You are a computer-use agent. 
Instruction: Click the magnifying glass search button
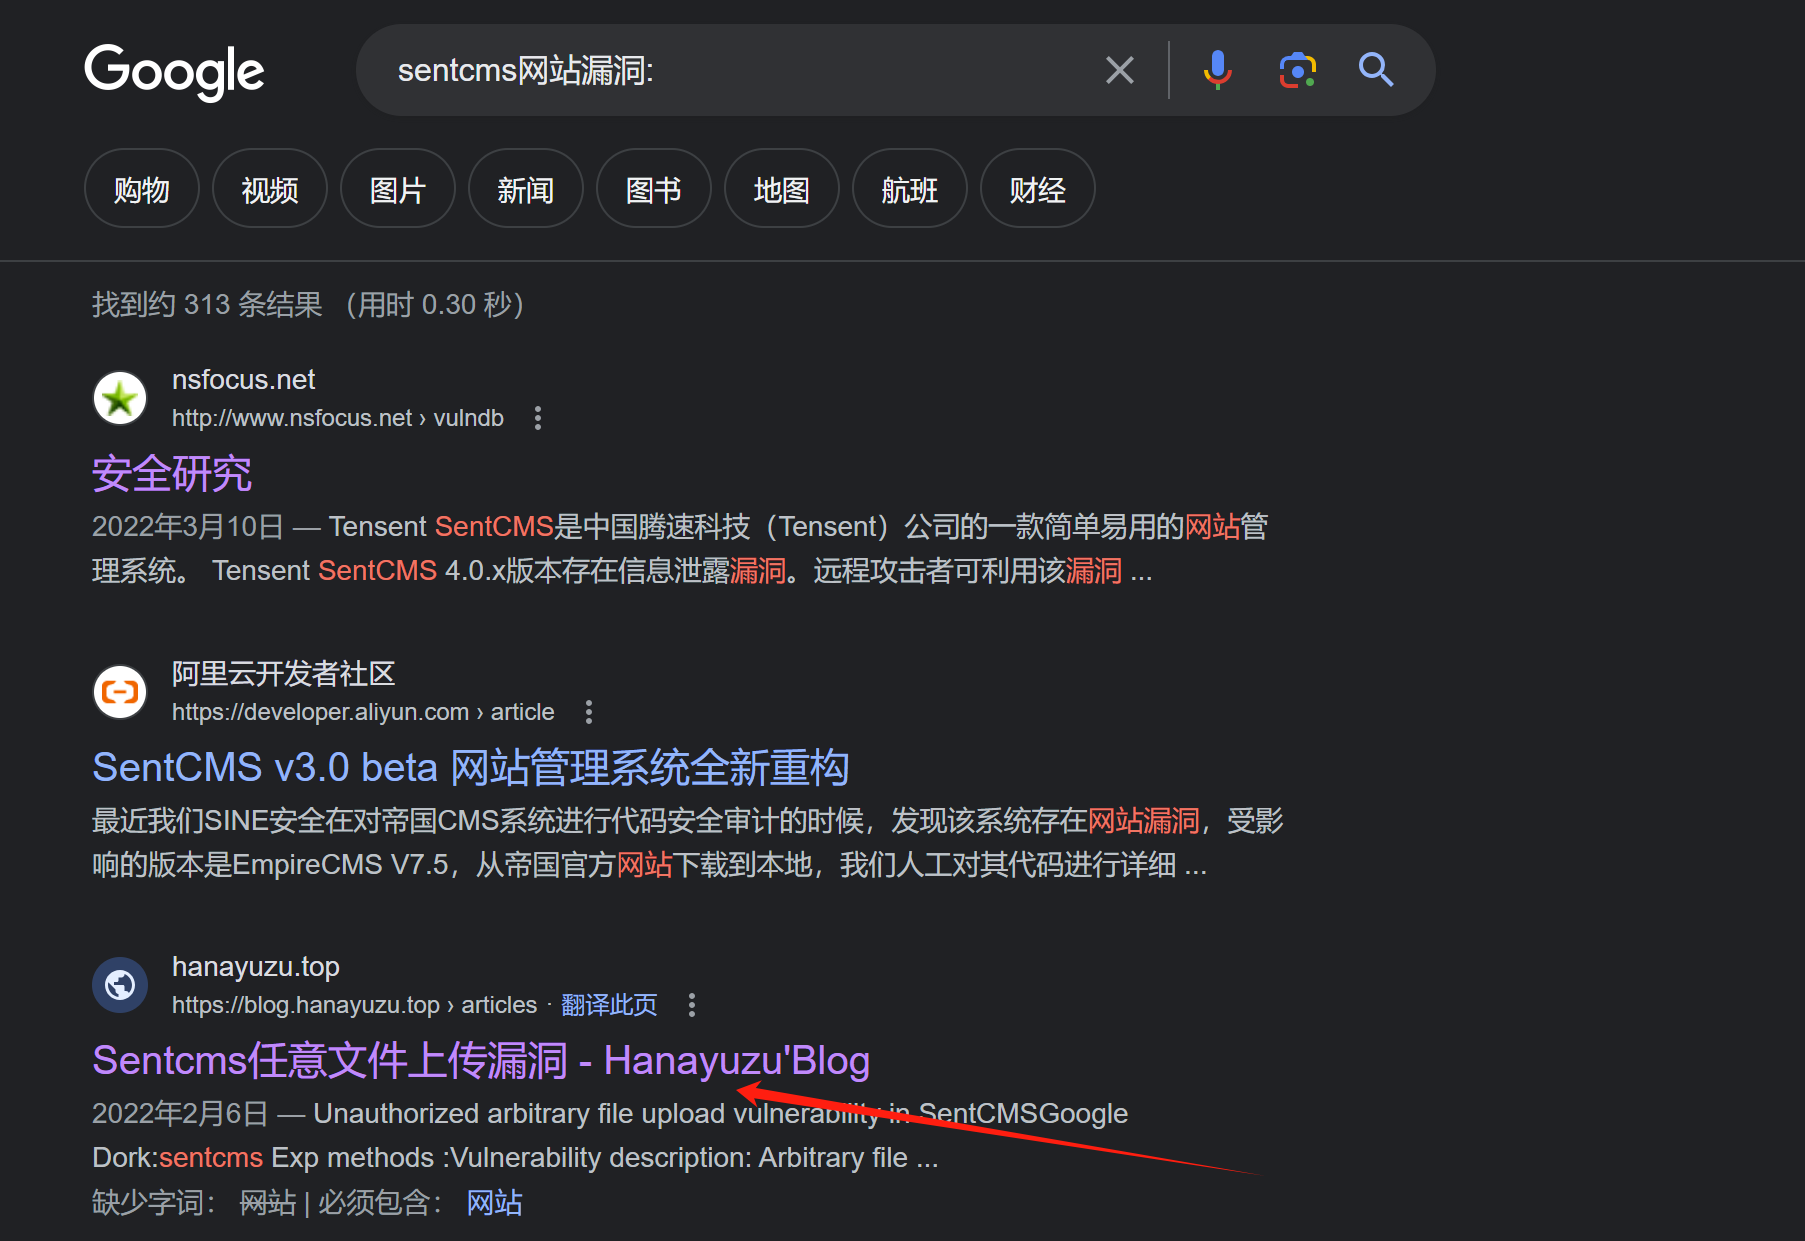1376,70
